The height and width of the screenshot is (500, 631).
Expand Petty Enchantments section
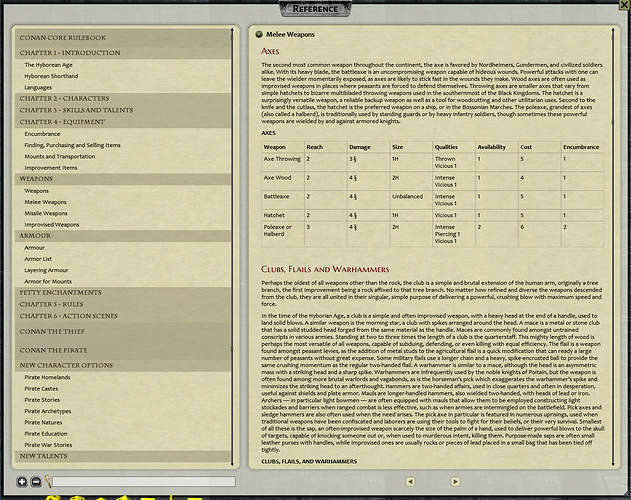point(123,293)
